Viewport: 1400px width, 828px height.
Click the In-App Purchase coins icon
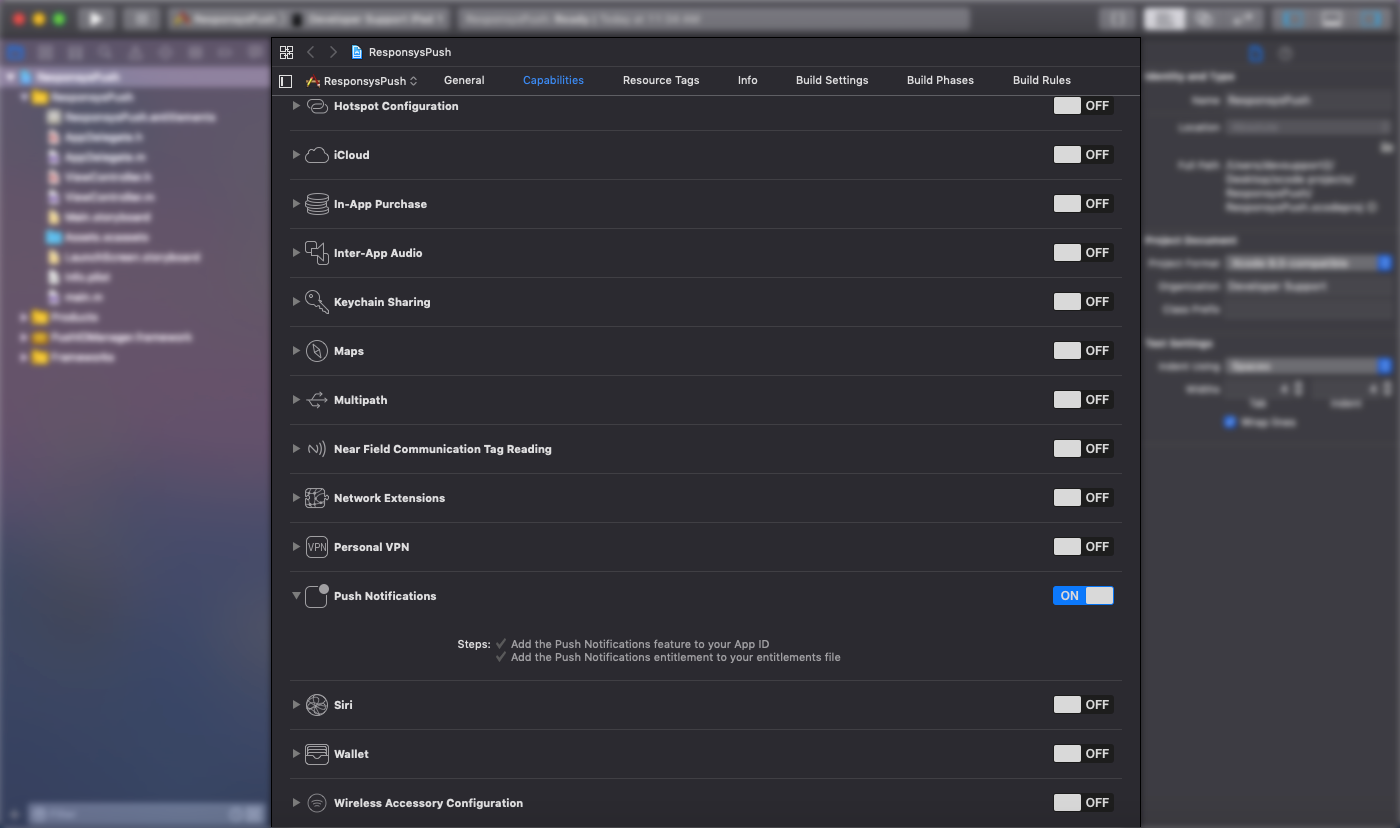(x=317, y=204)
